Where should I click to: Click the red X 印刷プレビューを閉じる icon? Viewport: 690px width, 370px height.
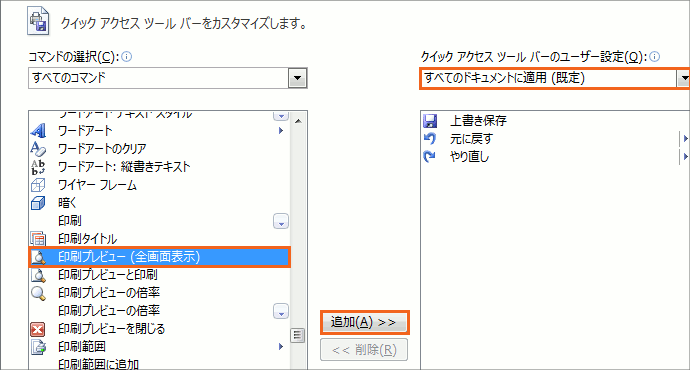[38, 329]
